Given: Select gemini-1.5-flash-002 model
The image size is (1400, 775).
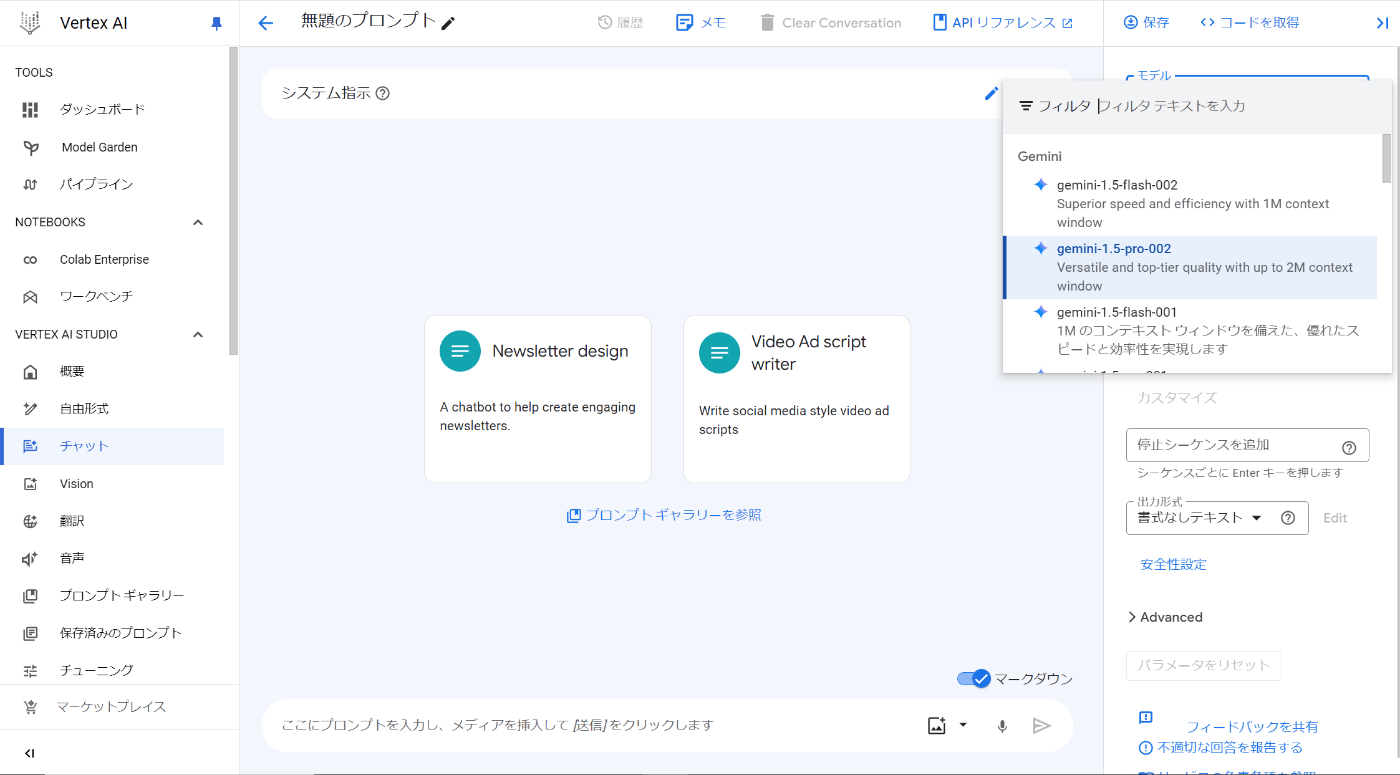Looking at the screenshot, I should (1190, 204).
